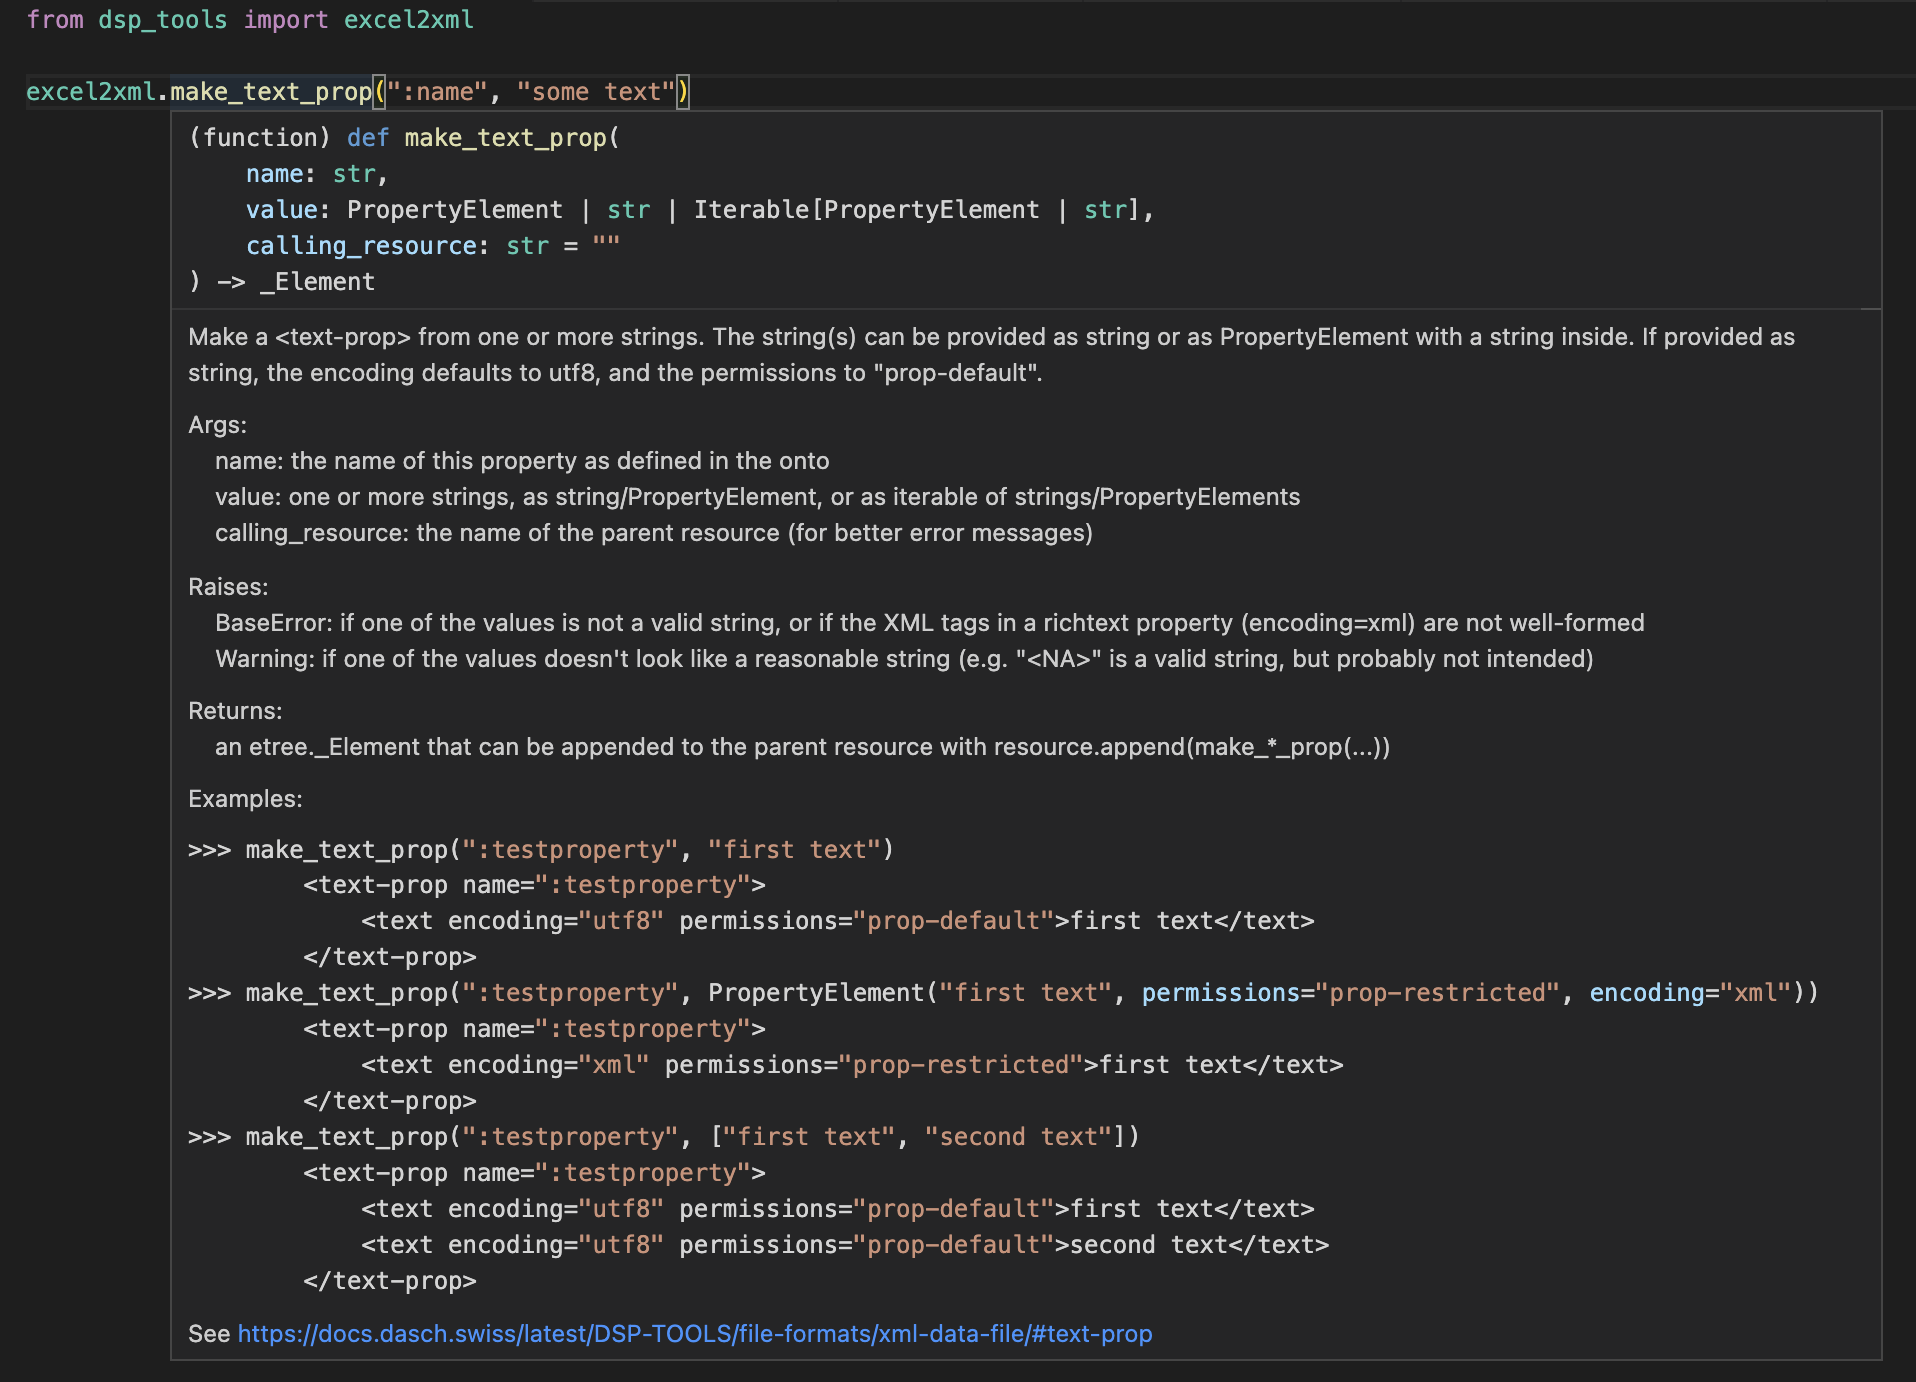Click the Examples: section heading

(x=245, y=798)
